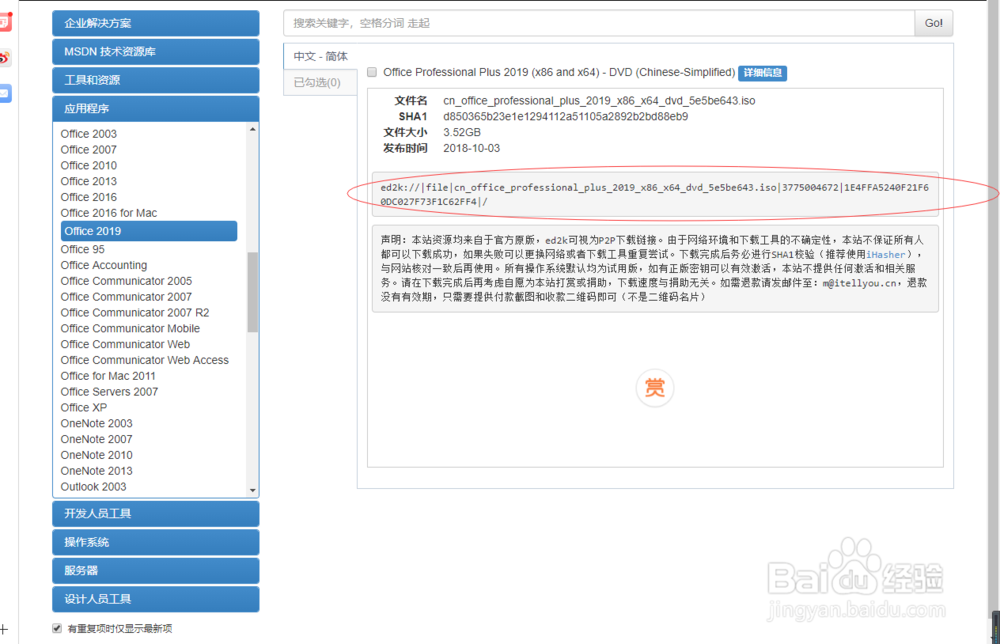Select Office 95 in list

click(82, 249)
